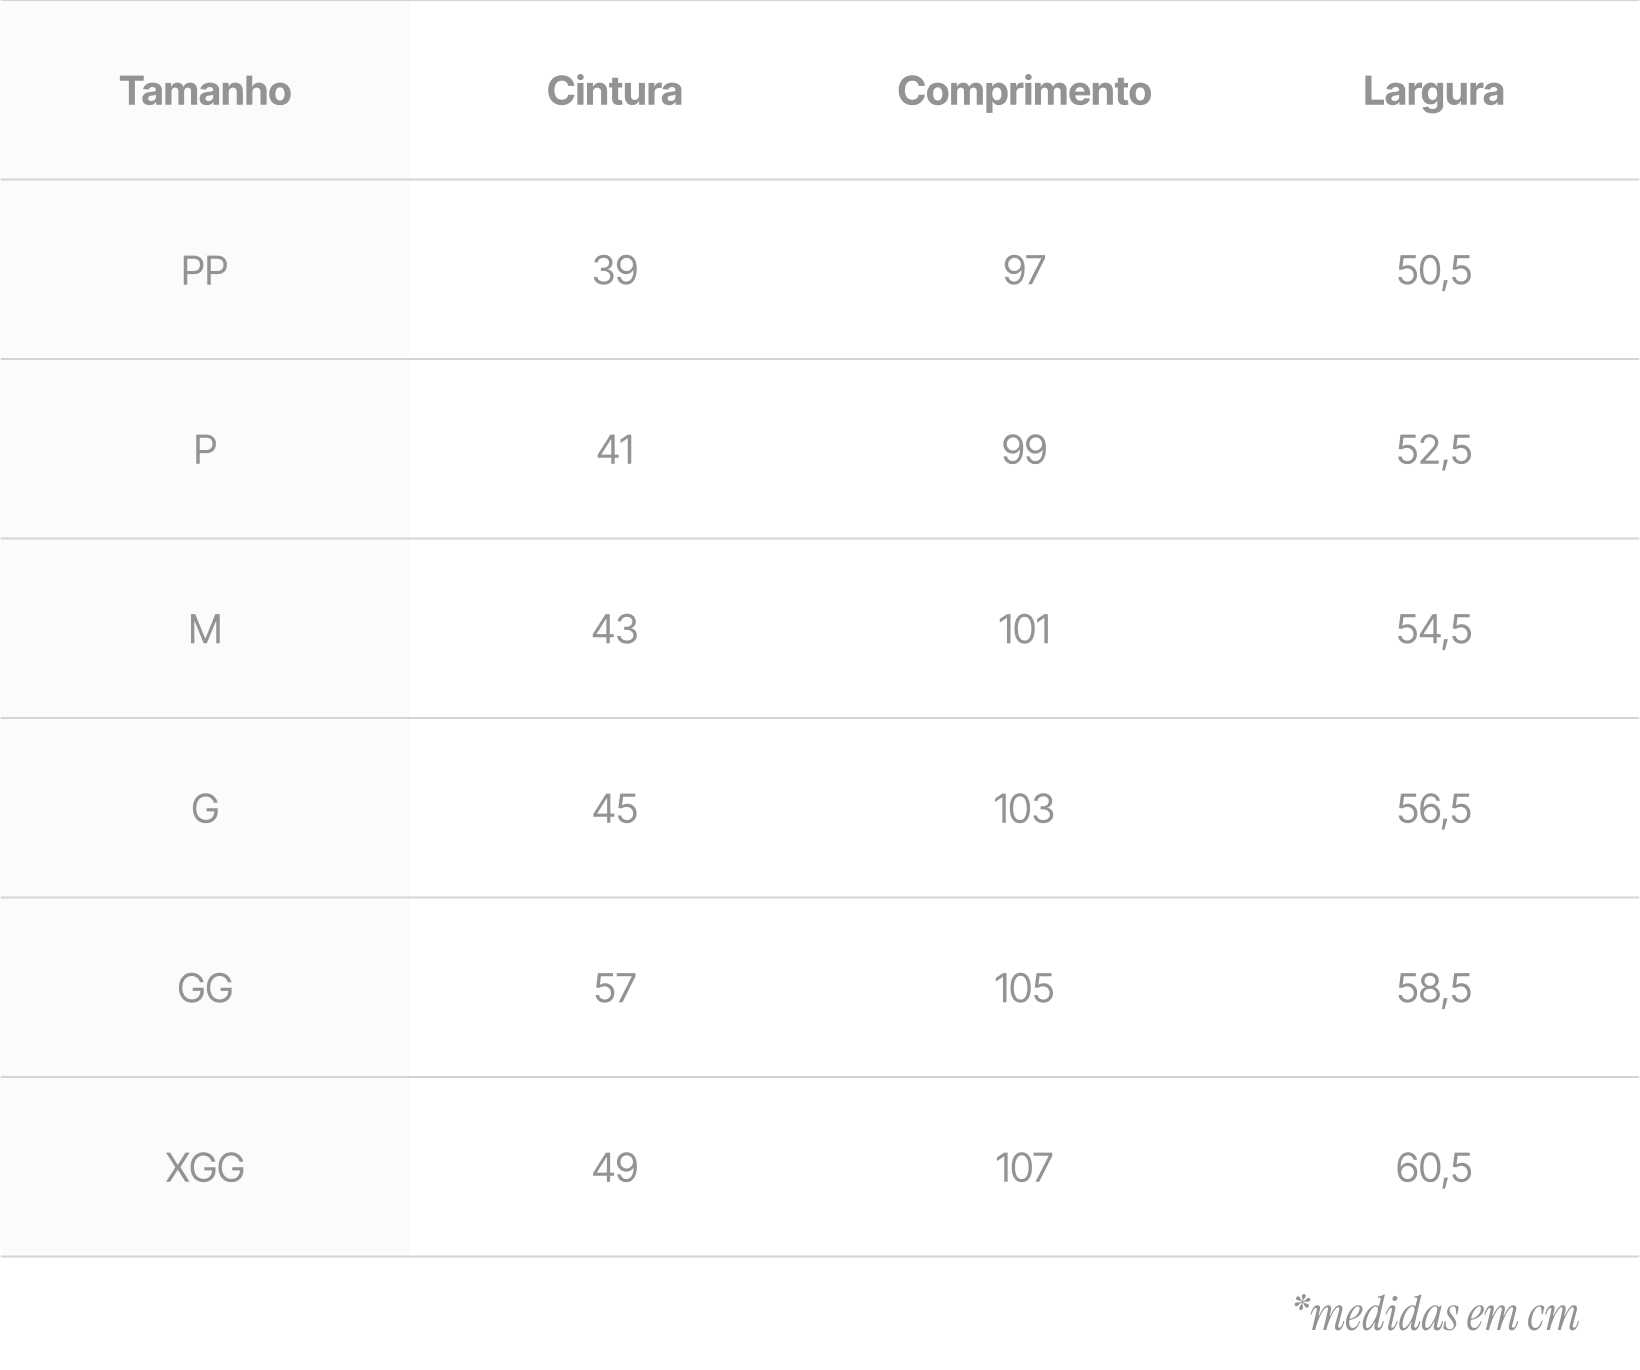This screenshot has width=1640, height=1370.
Task: Click the Largura column header
Action: point(1433,91)
